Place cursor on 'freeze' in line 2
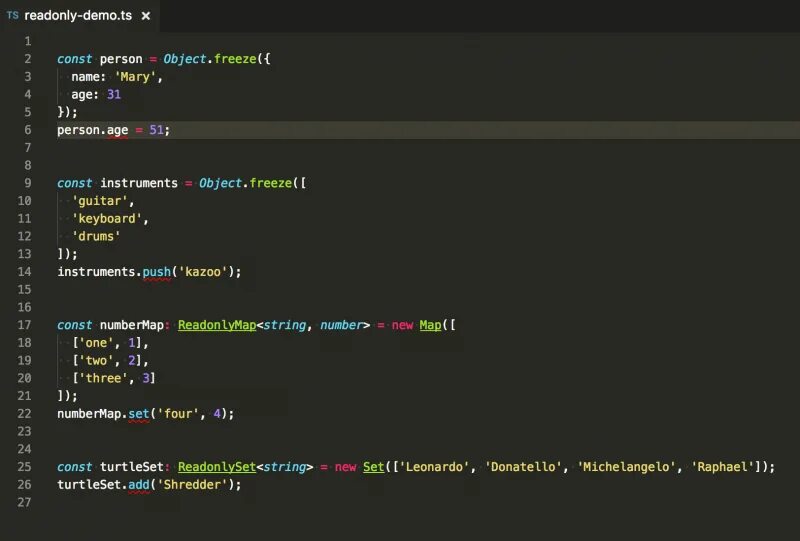Image resolution: width=800 pixels, height=541 pixels. tap(235, 59)
